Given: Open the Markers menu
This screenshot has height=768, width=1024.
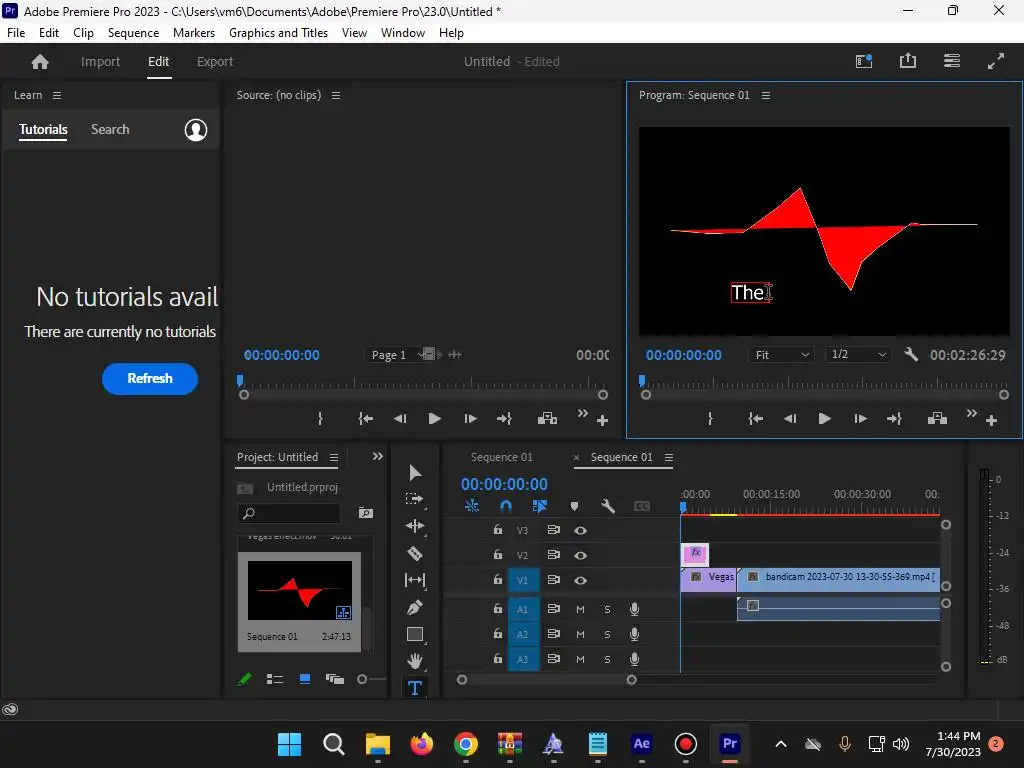Looking at the screenshot, I should pyautogui.click(x=194, y=33).
